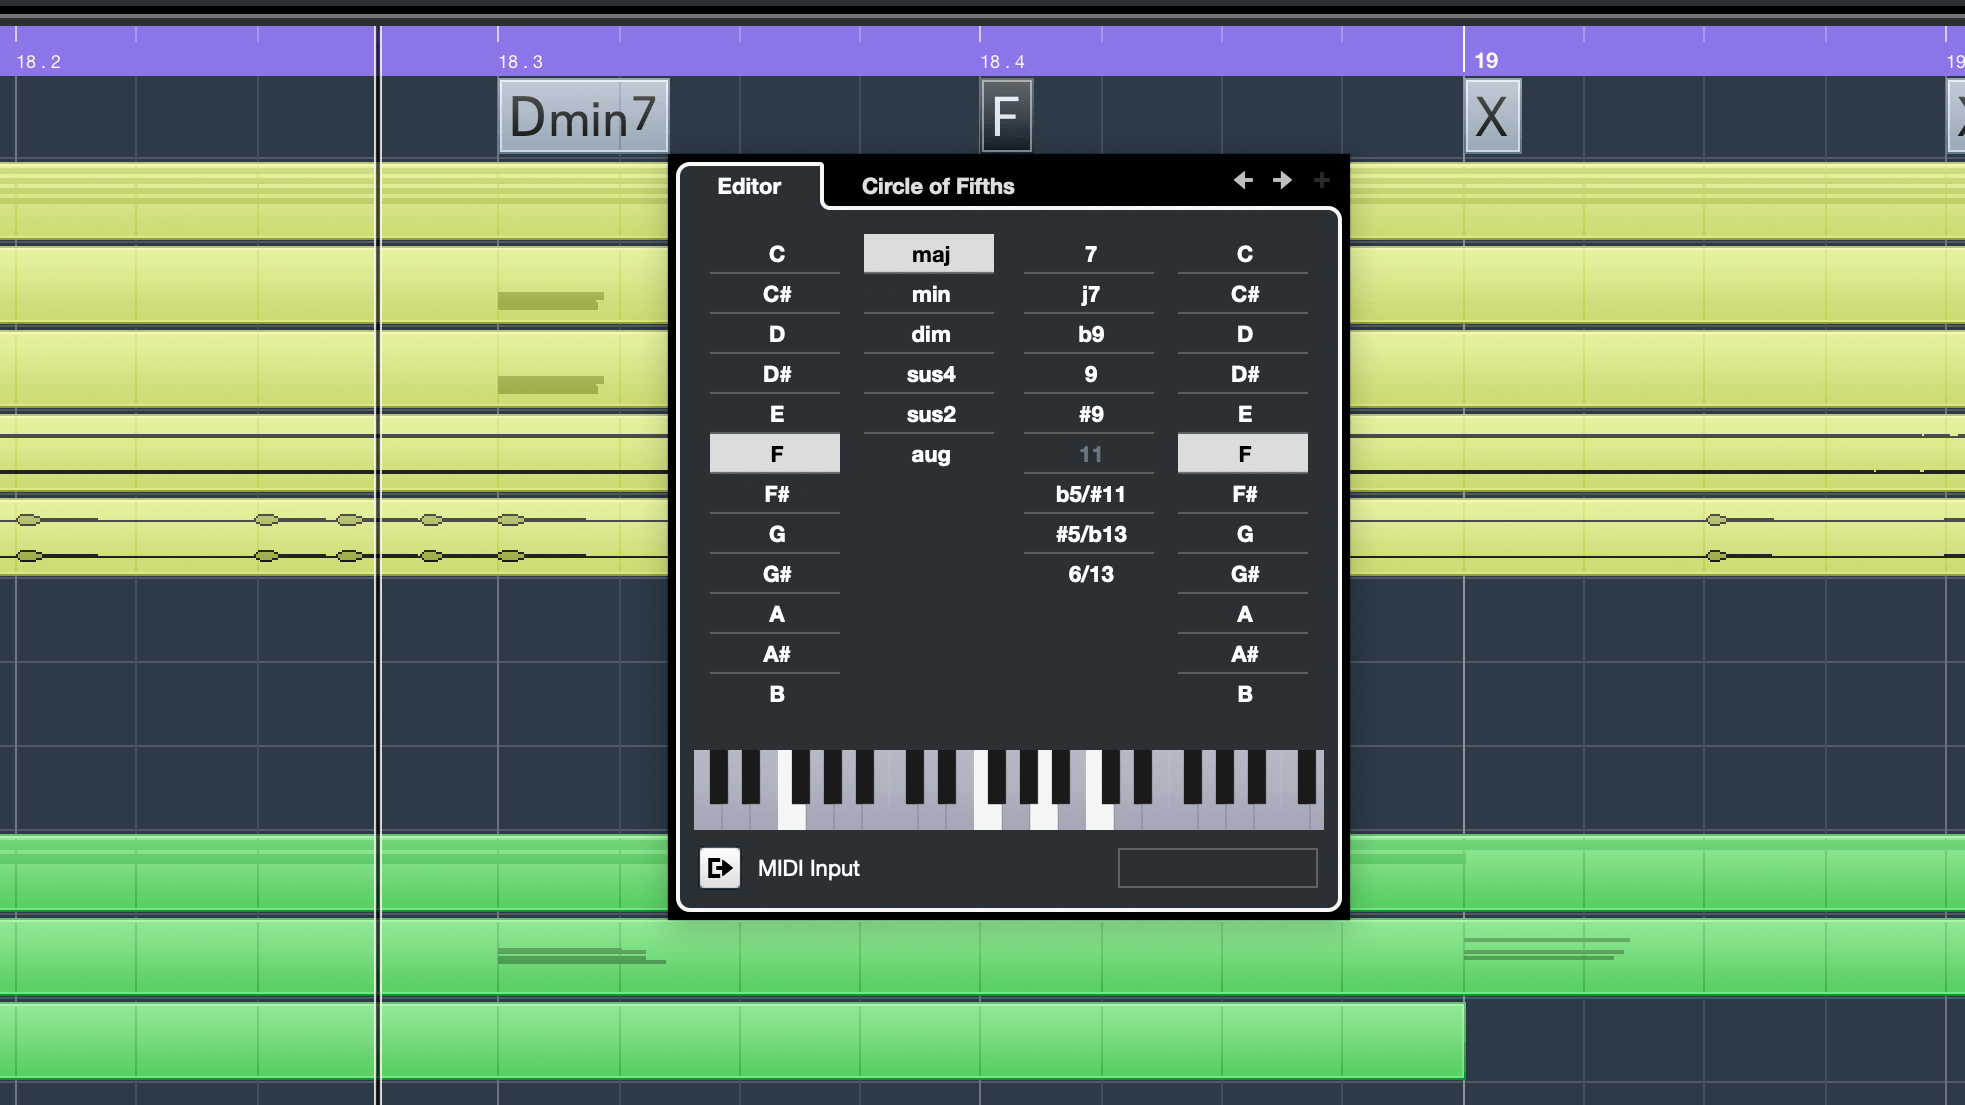Set bass note E in right column
Viewport: 1965px width, 1105px height.
pyautogui.click(x=1244, y=414)
